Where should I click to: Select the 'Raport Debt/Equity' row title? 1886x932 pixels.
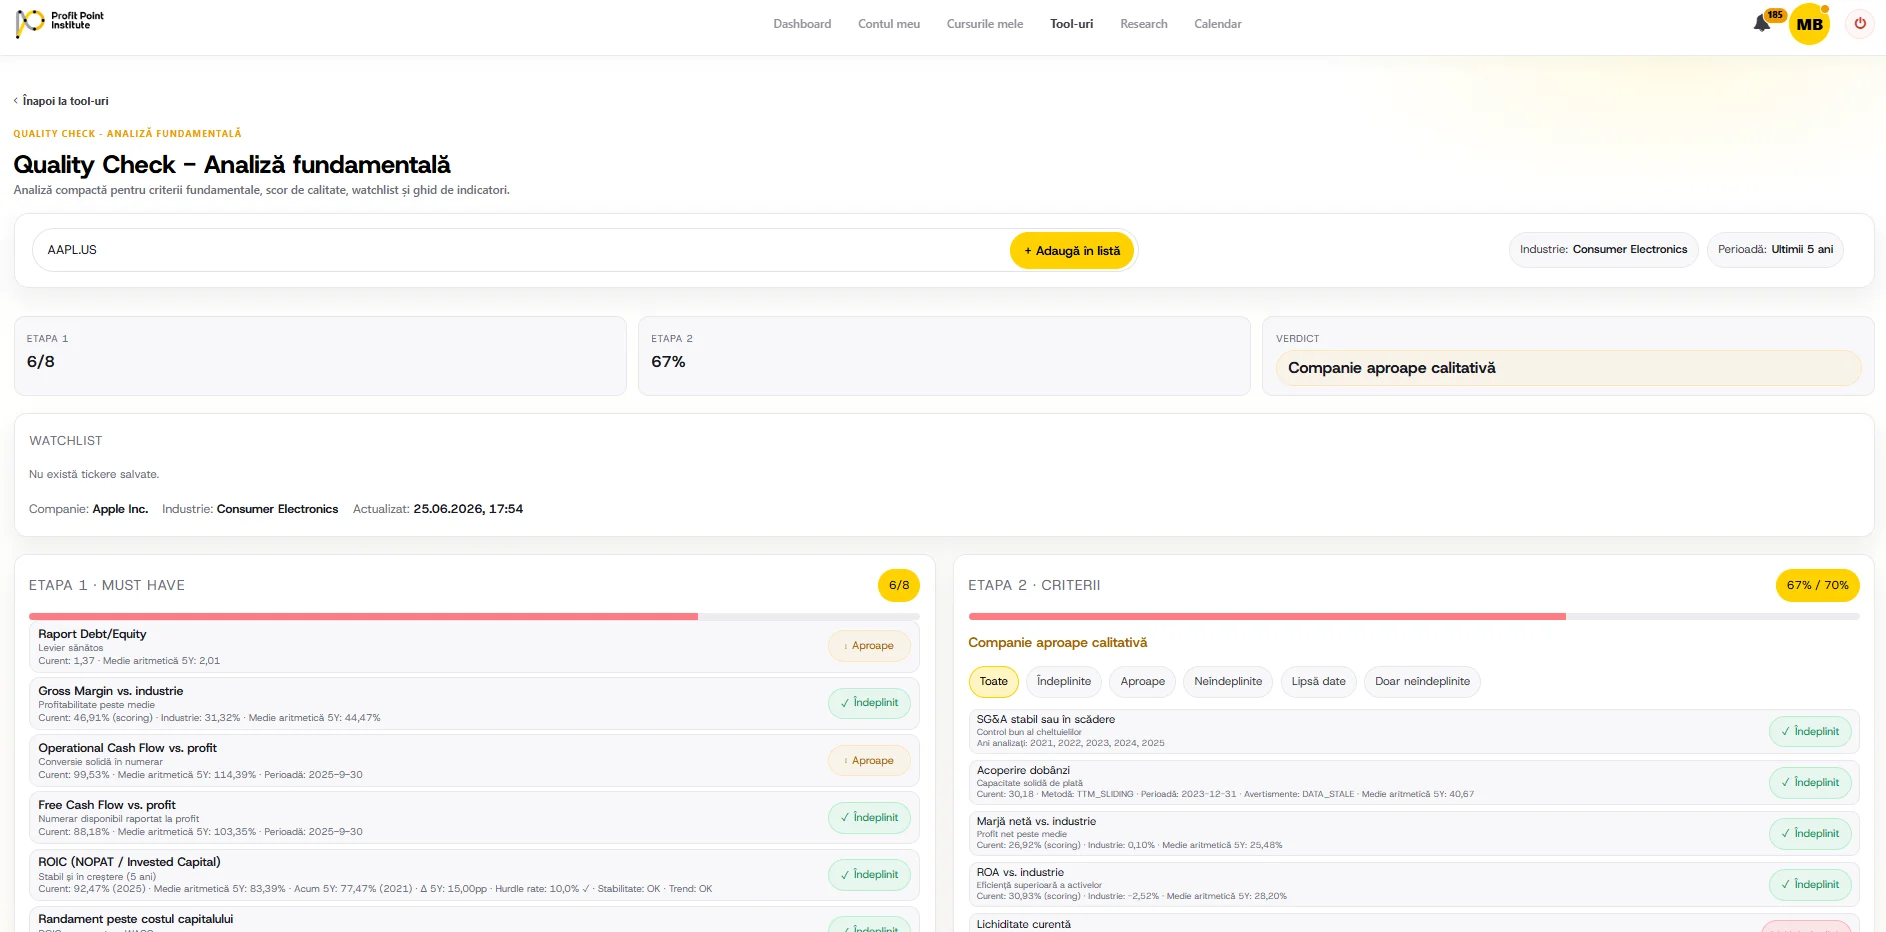pyautogui.click(x=92, y=634)
